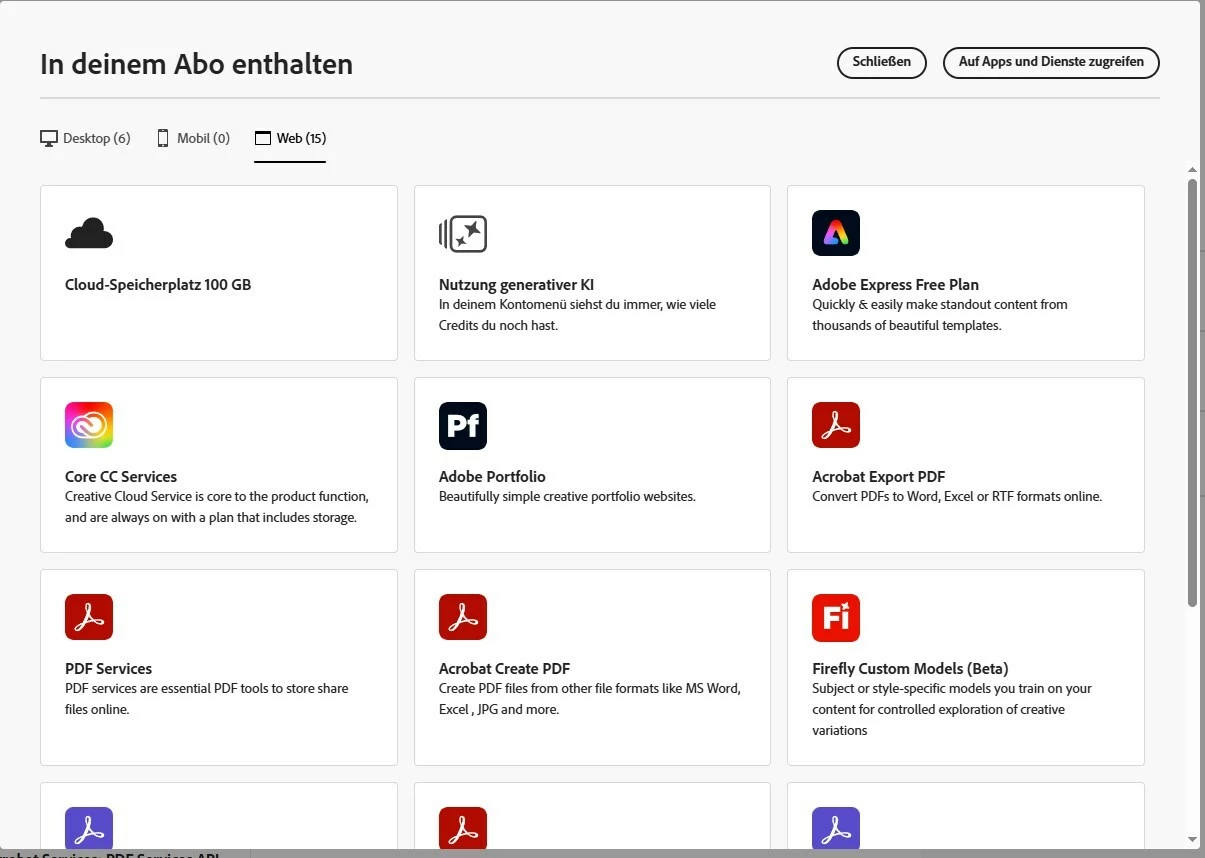This screenshot has height=858, width=1205.
Task: Switch to the Mobil (0) tab
Action: click(193, 139)
